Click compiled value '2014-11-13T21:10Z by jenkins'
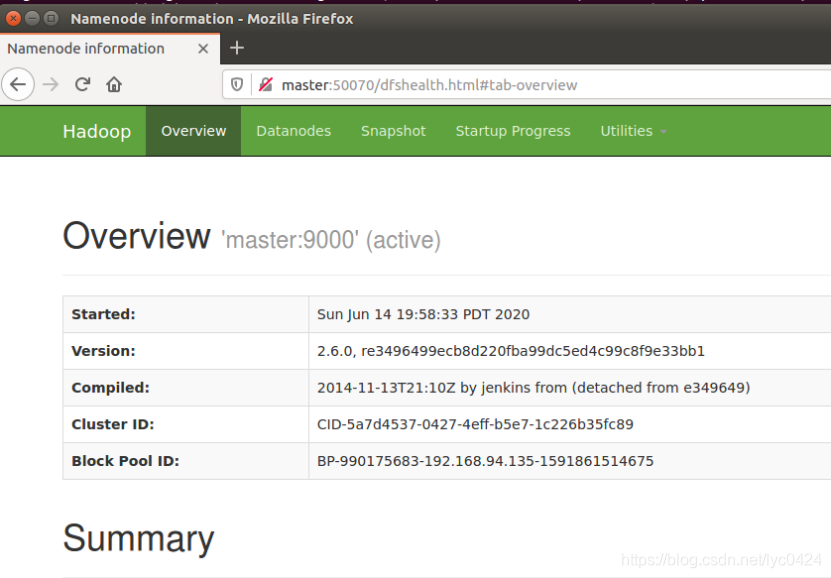Viewport: 831px width, 578px height. [533, 388]
